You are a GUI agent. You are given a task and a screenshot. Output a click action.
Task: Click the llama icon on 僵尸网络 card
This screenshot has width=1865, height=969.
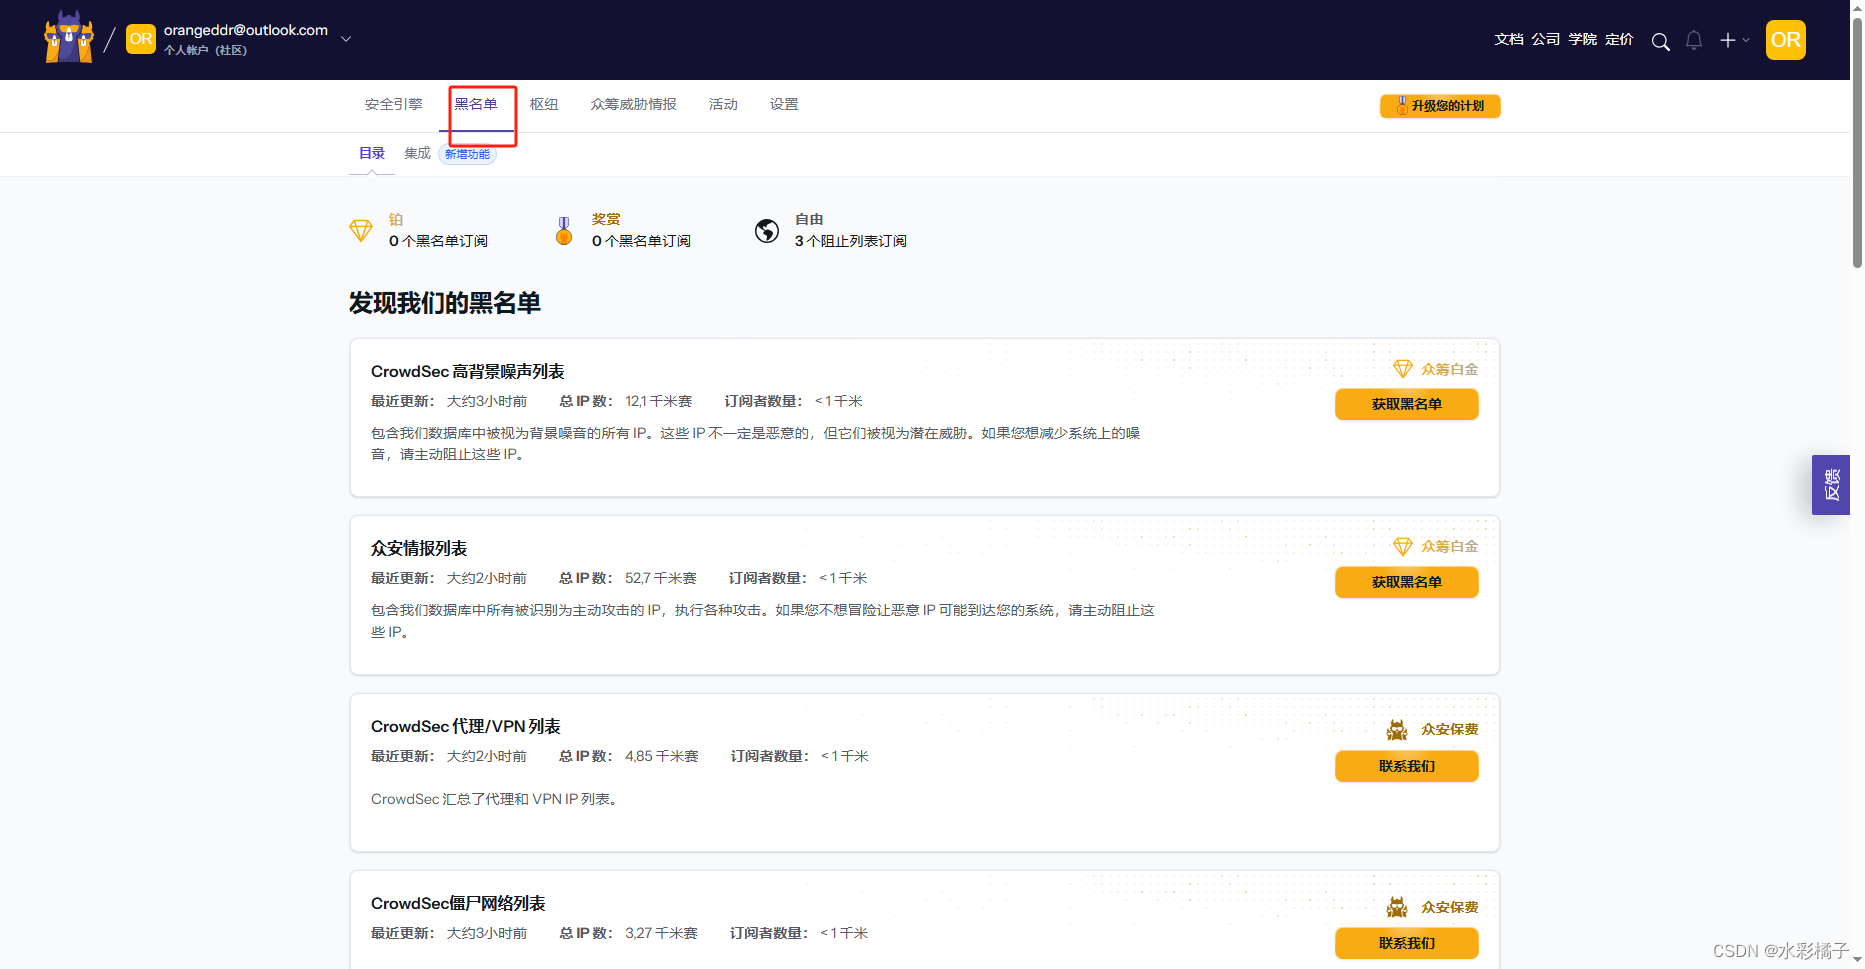pyautogui.click(x=1397, y=907)
